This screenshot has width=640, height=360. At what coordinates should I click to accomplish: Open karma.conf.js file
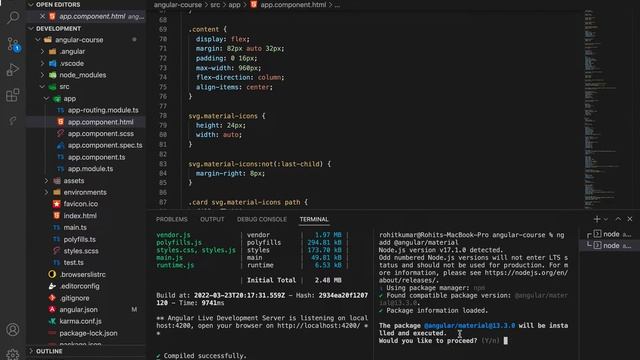click(x=80, y=321)
